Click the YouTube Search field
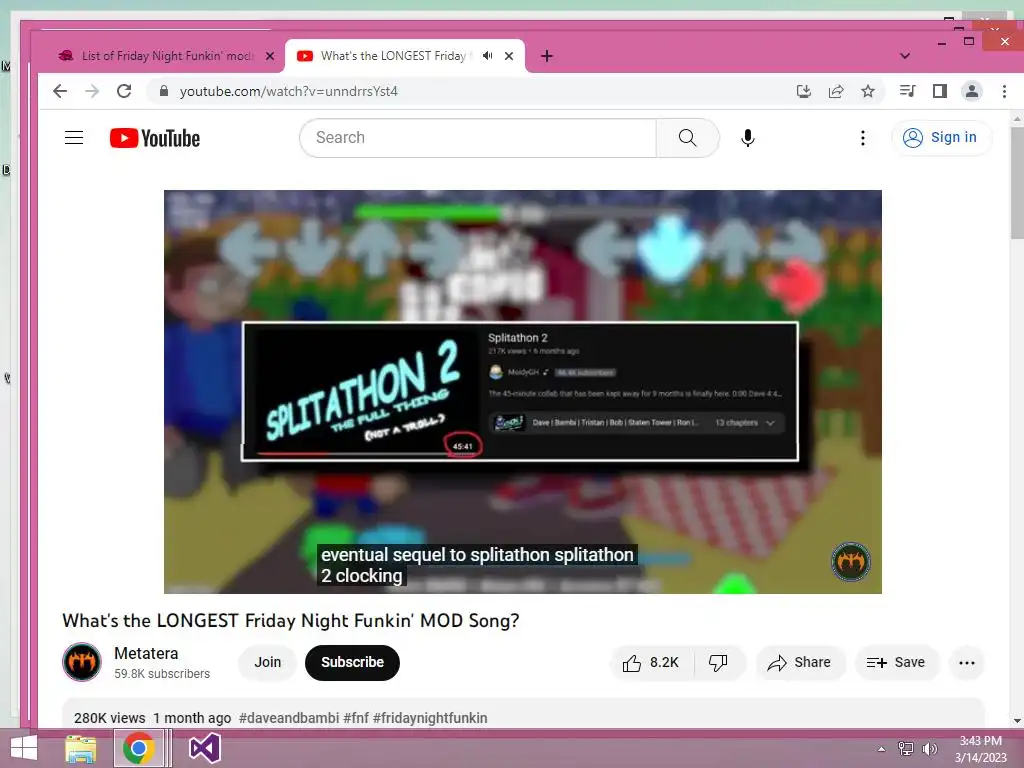 pyautogui.click(x=478, y=138)
